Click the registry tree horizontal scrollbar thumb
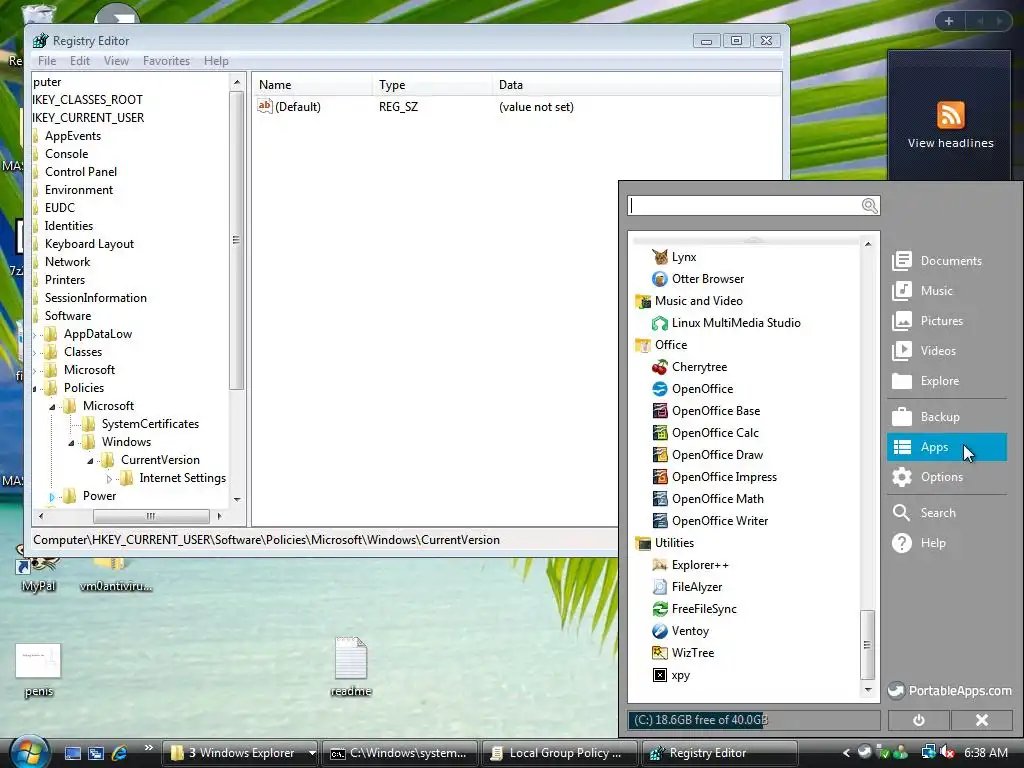 tap(151, 516)
